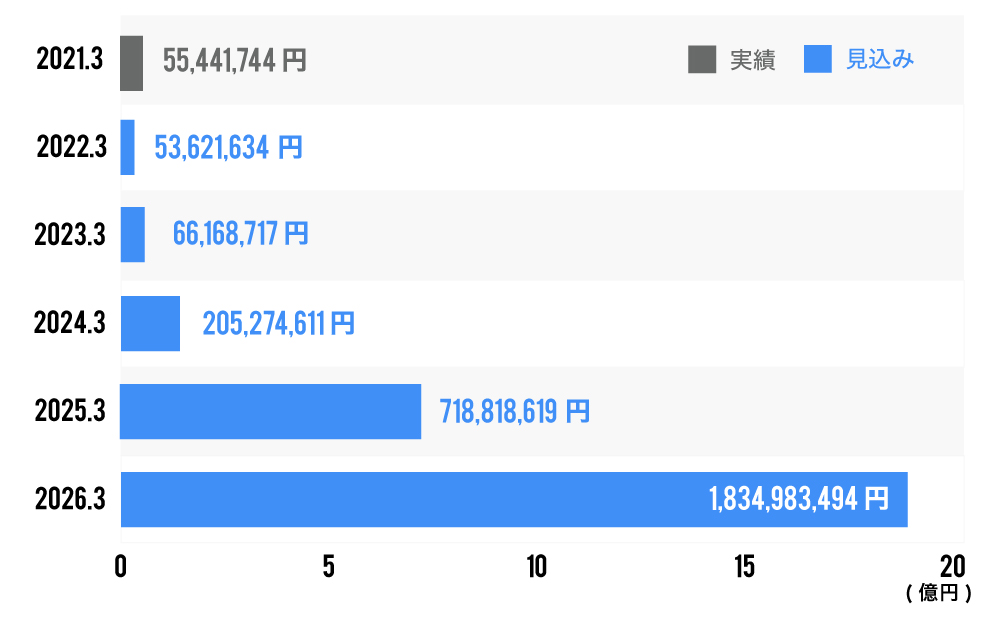Click the blue 見込み legend swatch
The width and height of the screenshot is (1000, 628).
[x=818, y=60]
